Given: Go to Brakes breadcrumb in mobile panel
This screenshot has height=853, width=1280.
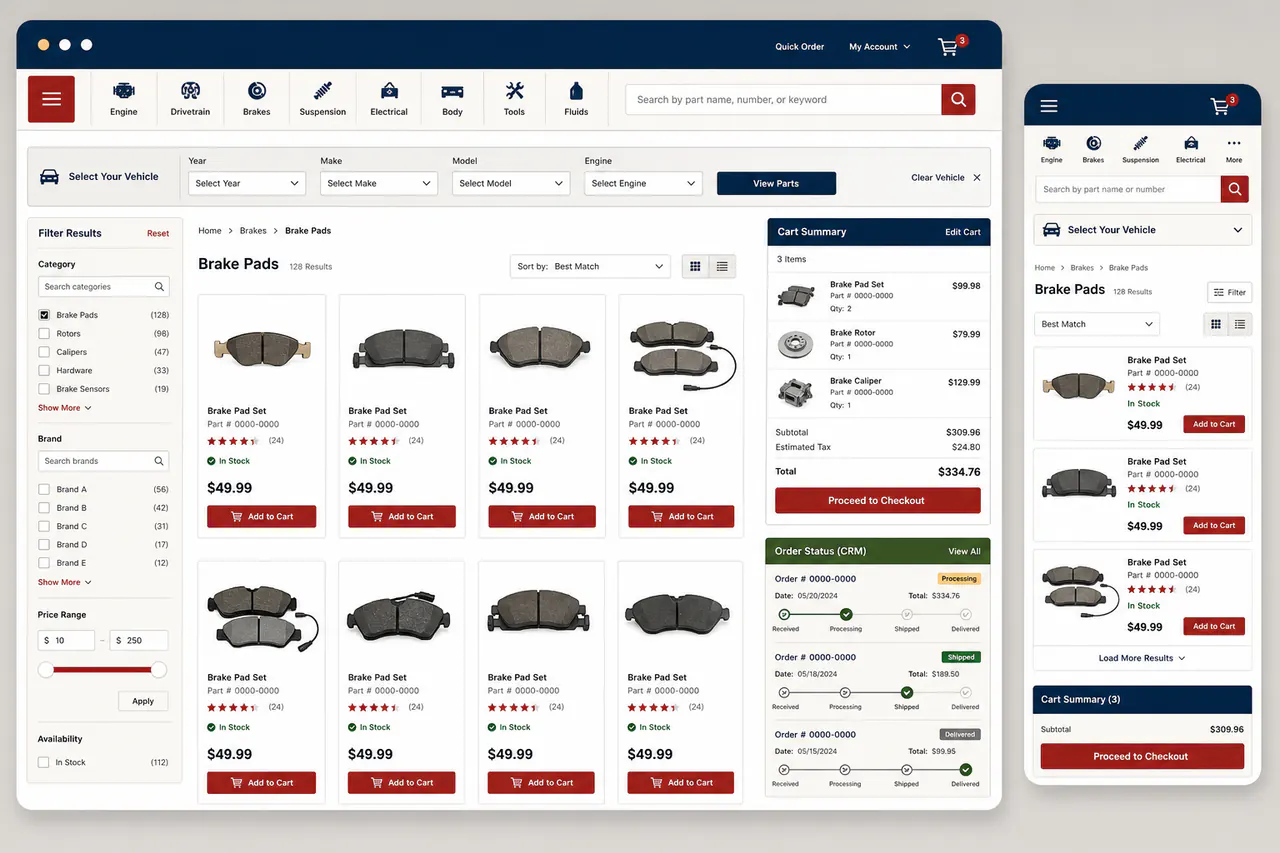Looking at the screenshot, I should click(x=1082, y=268).
